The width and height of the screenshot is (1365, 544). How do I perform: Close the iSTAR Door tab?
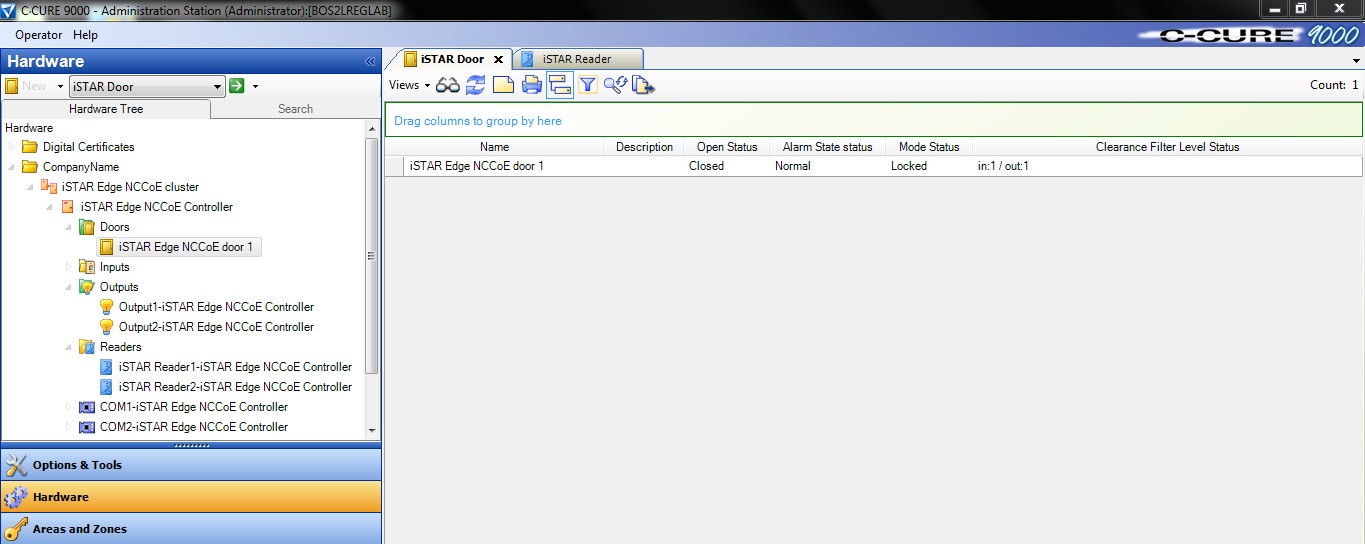click(x=498, y=59)
